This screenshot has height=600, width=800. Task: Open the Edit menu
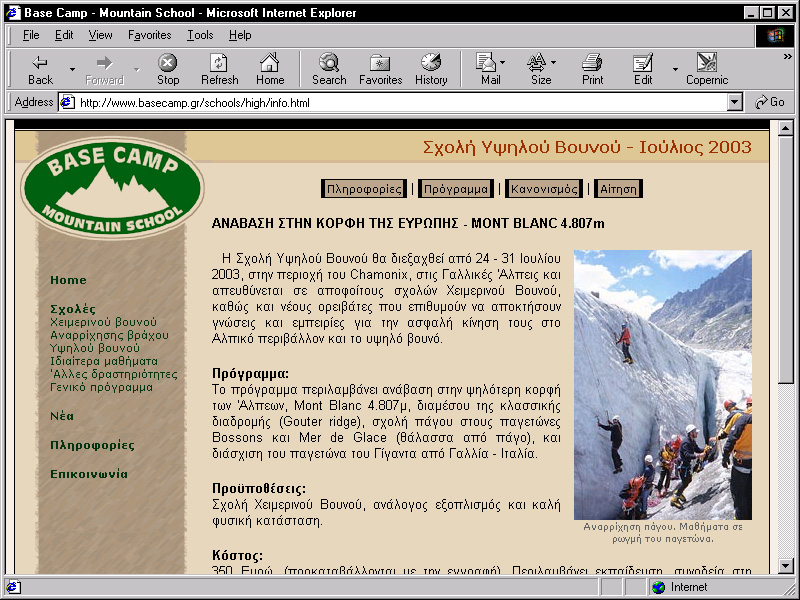pos(64,35)
